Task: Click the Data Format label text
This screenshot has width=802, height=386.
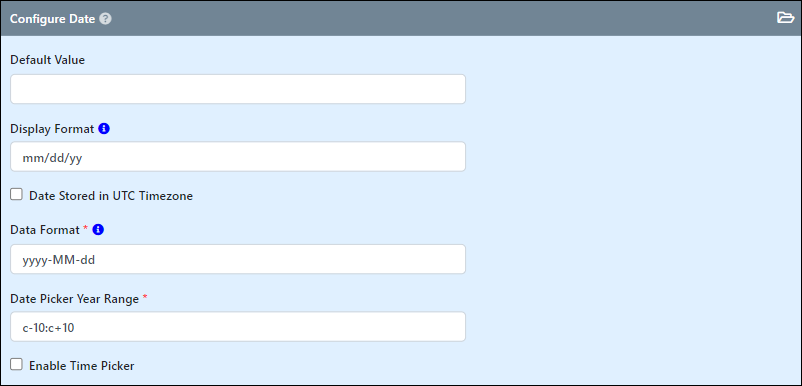Action: (45, 230)
